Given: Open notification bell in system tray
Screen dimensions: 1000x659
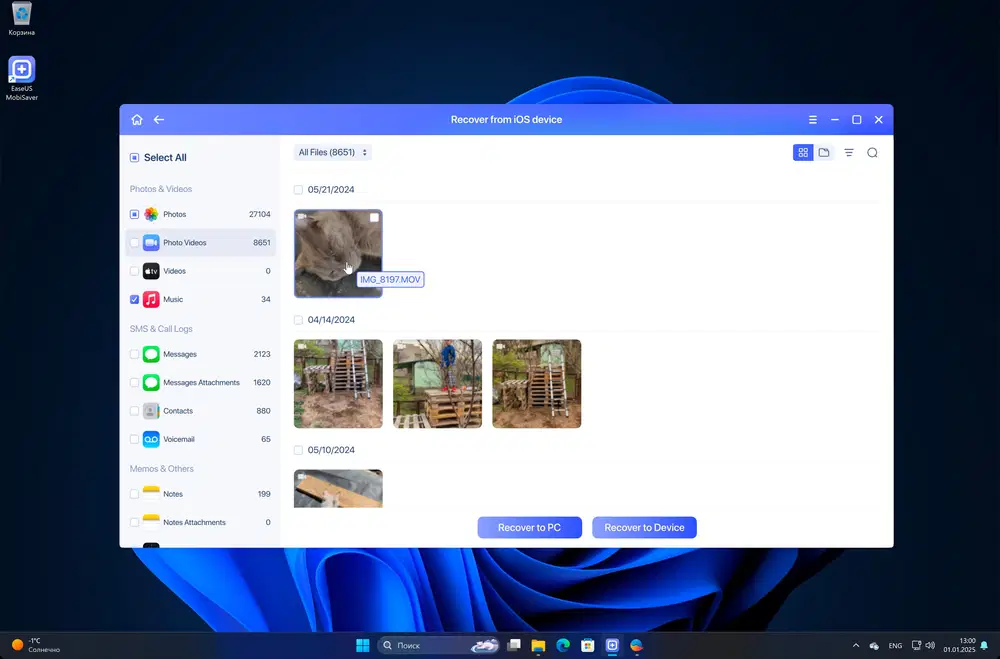Looking at the screenshot, I should [984, 646].
